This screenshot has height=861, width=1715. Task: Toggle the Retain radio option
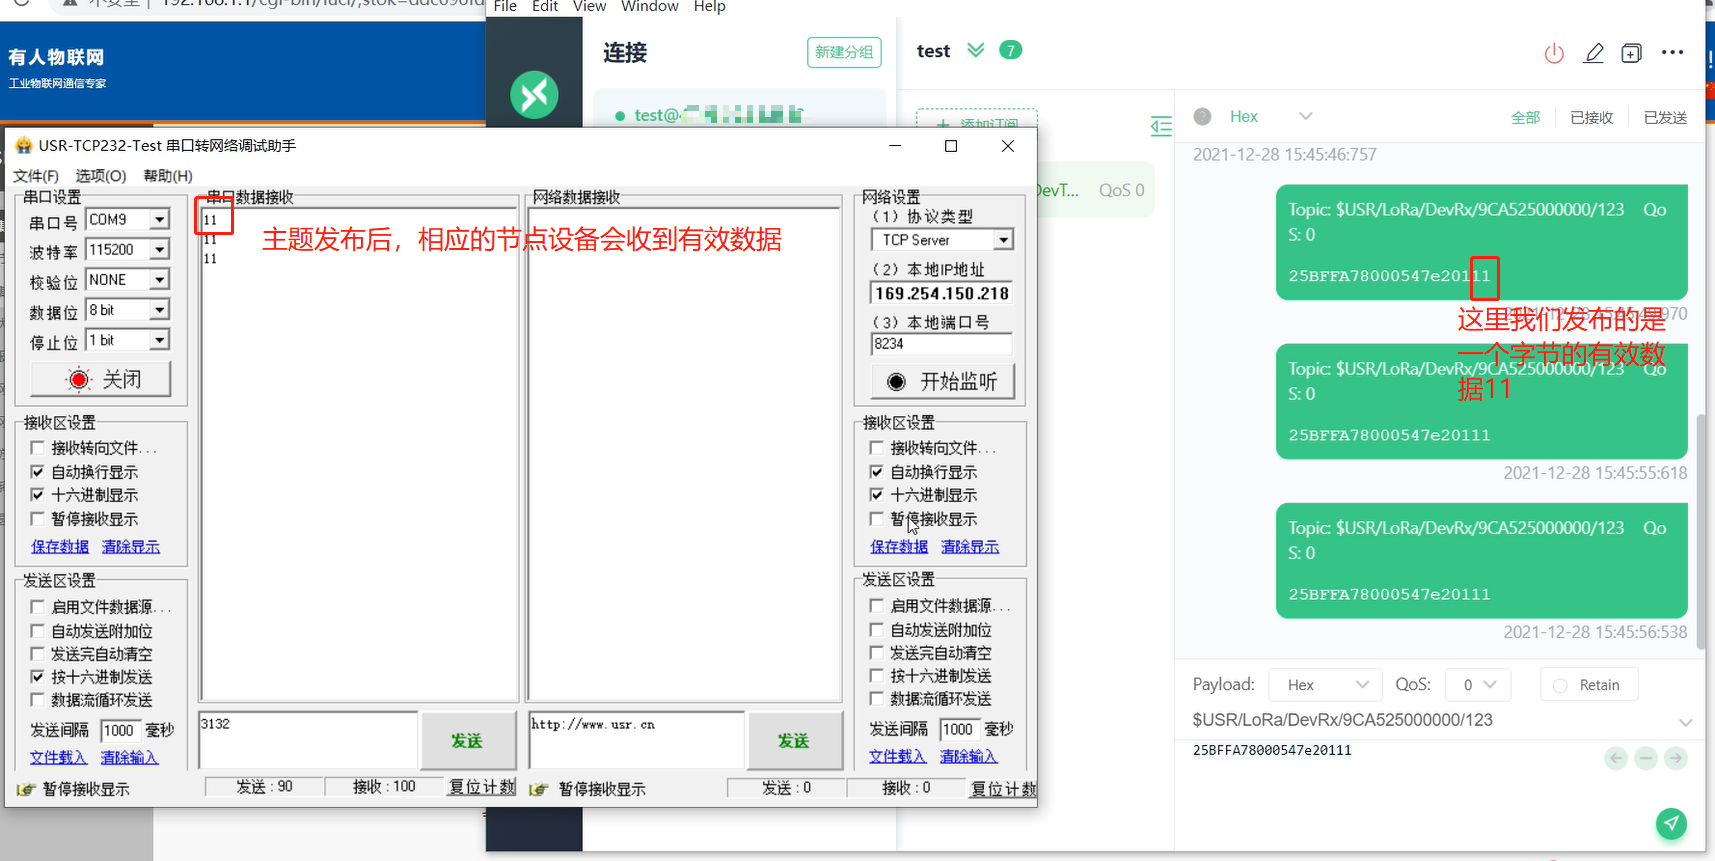tap(1560, 685)
